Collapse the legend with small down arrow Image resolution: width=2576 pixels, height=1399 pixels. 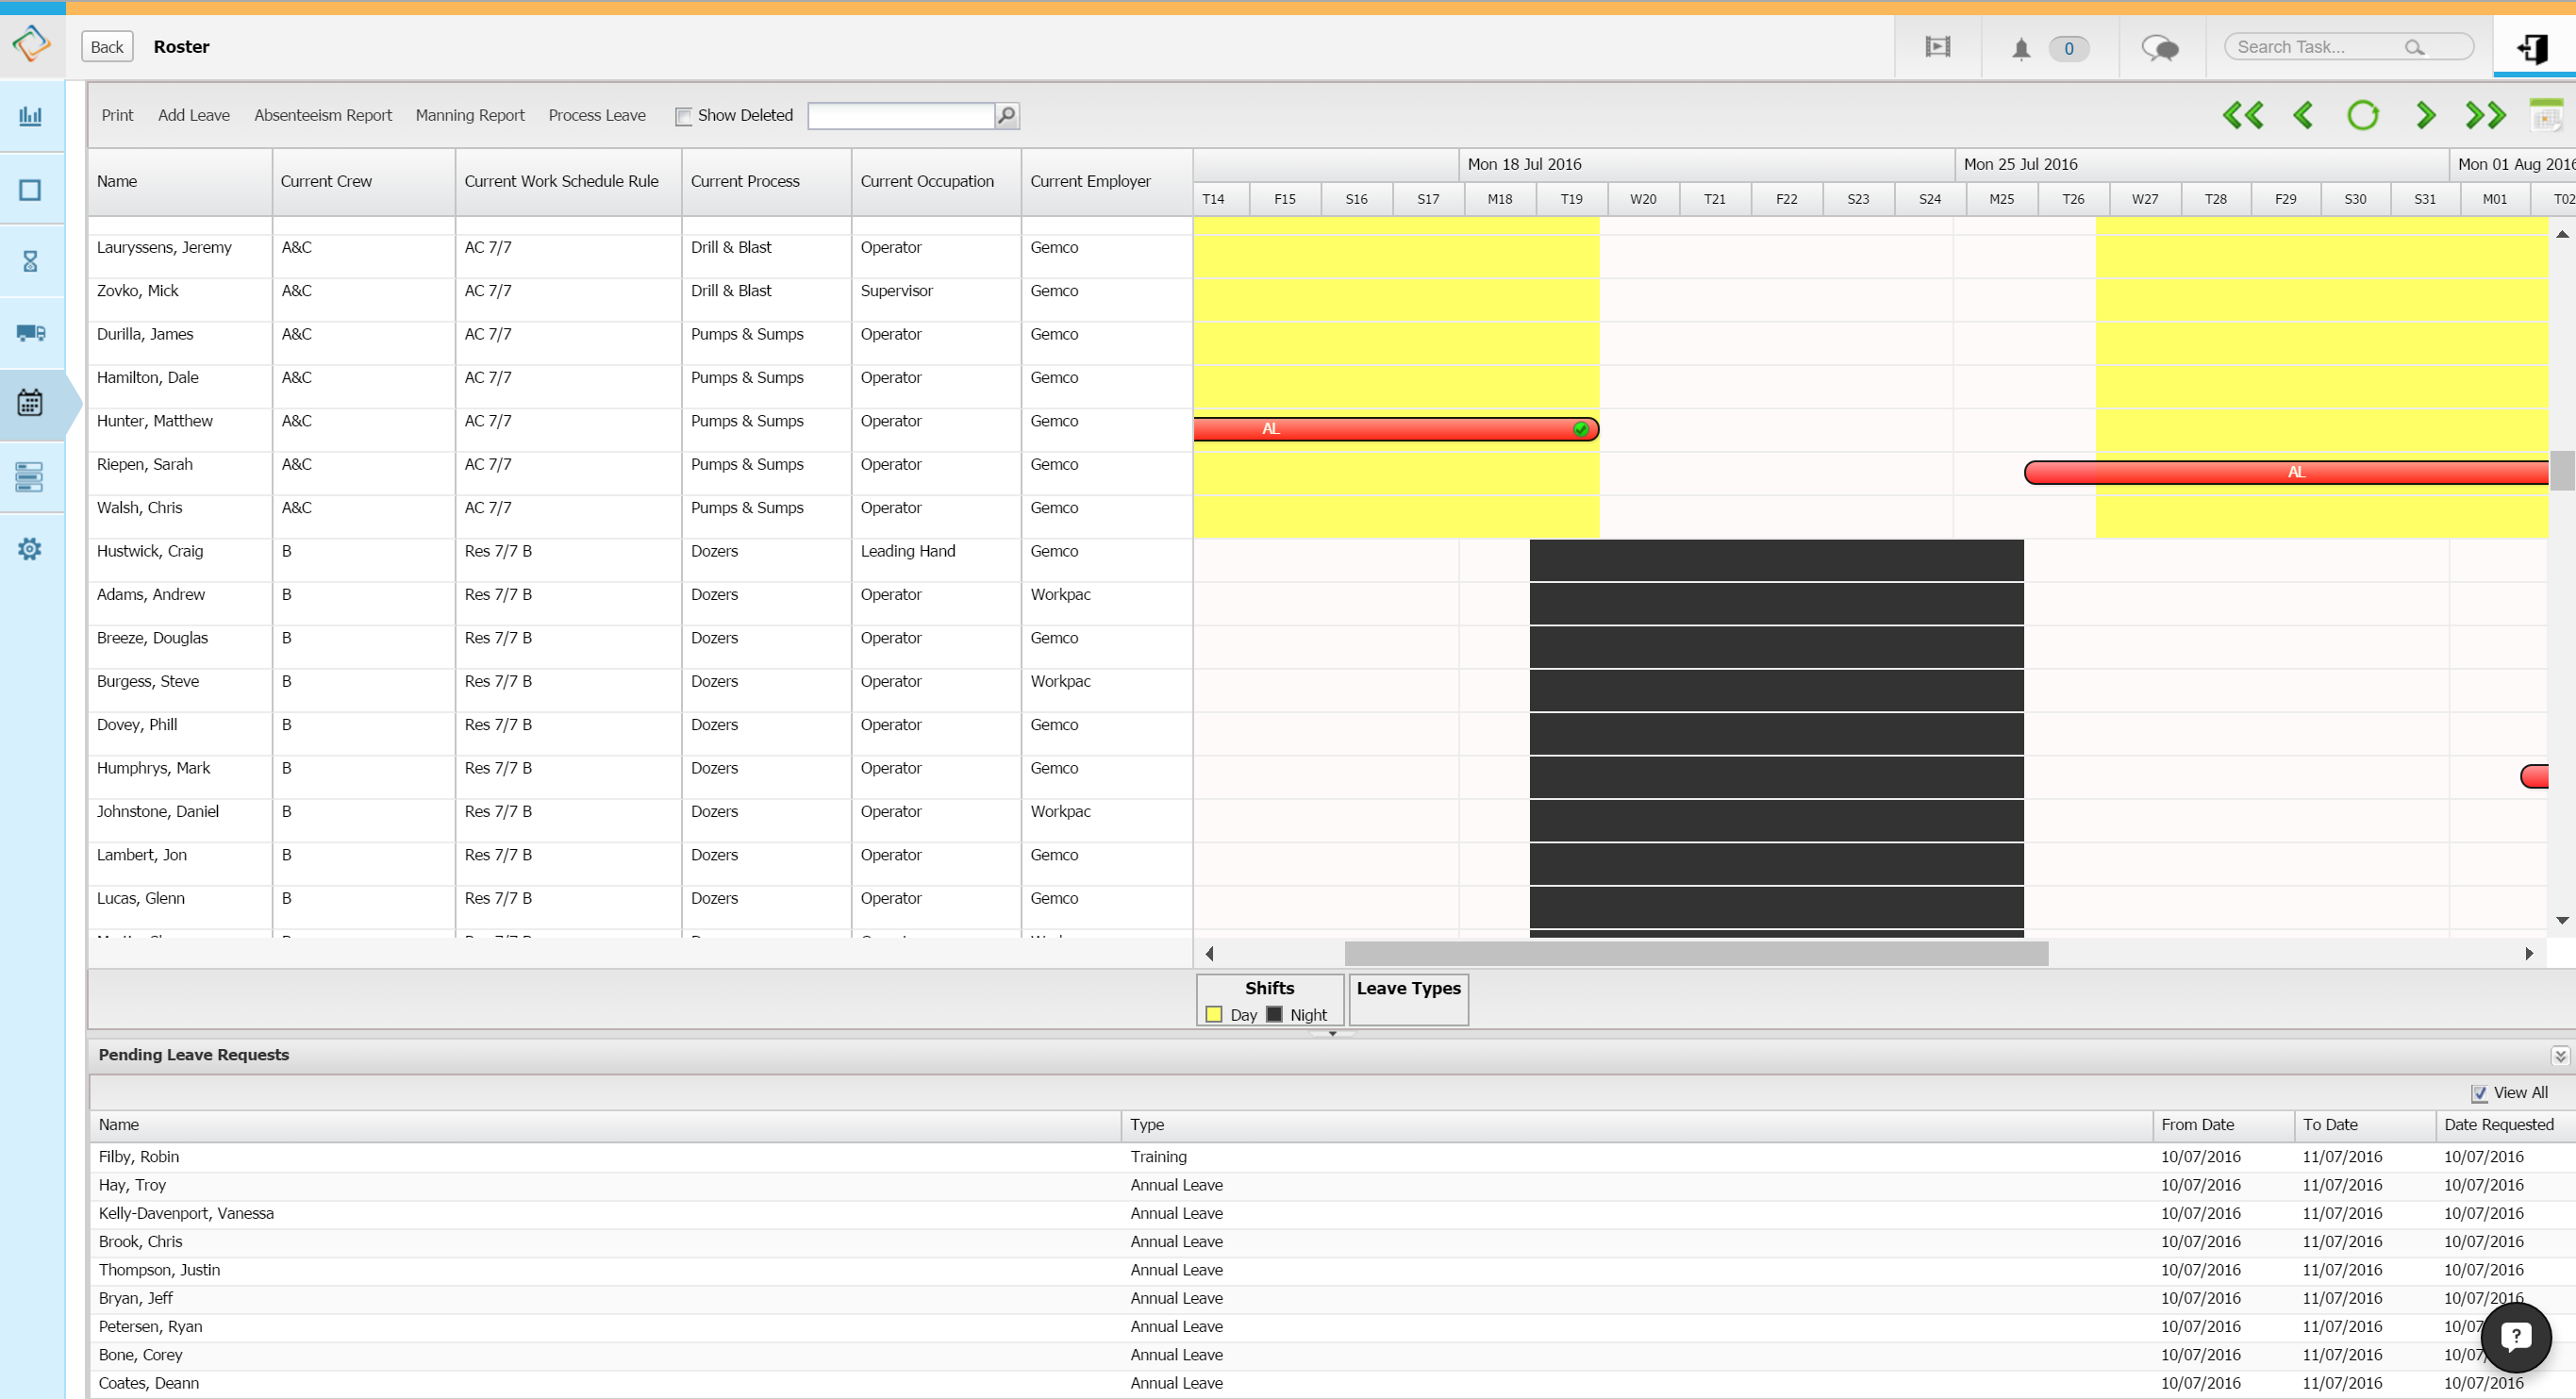[1333, 1034]
